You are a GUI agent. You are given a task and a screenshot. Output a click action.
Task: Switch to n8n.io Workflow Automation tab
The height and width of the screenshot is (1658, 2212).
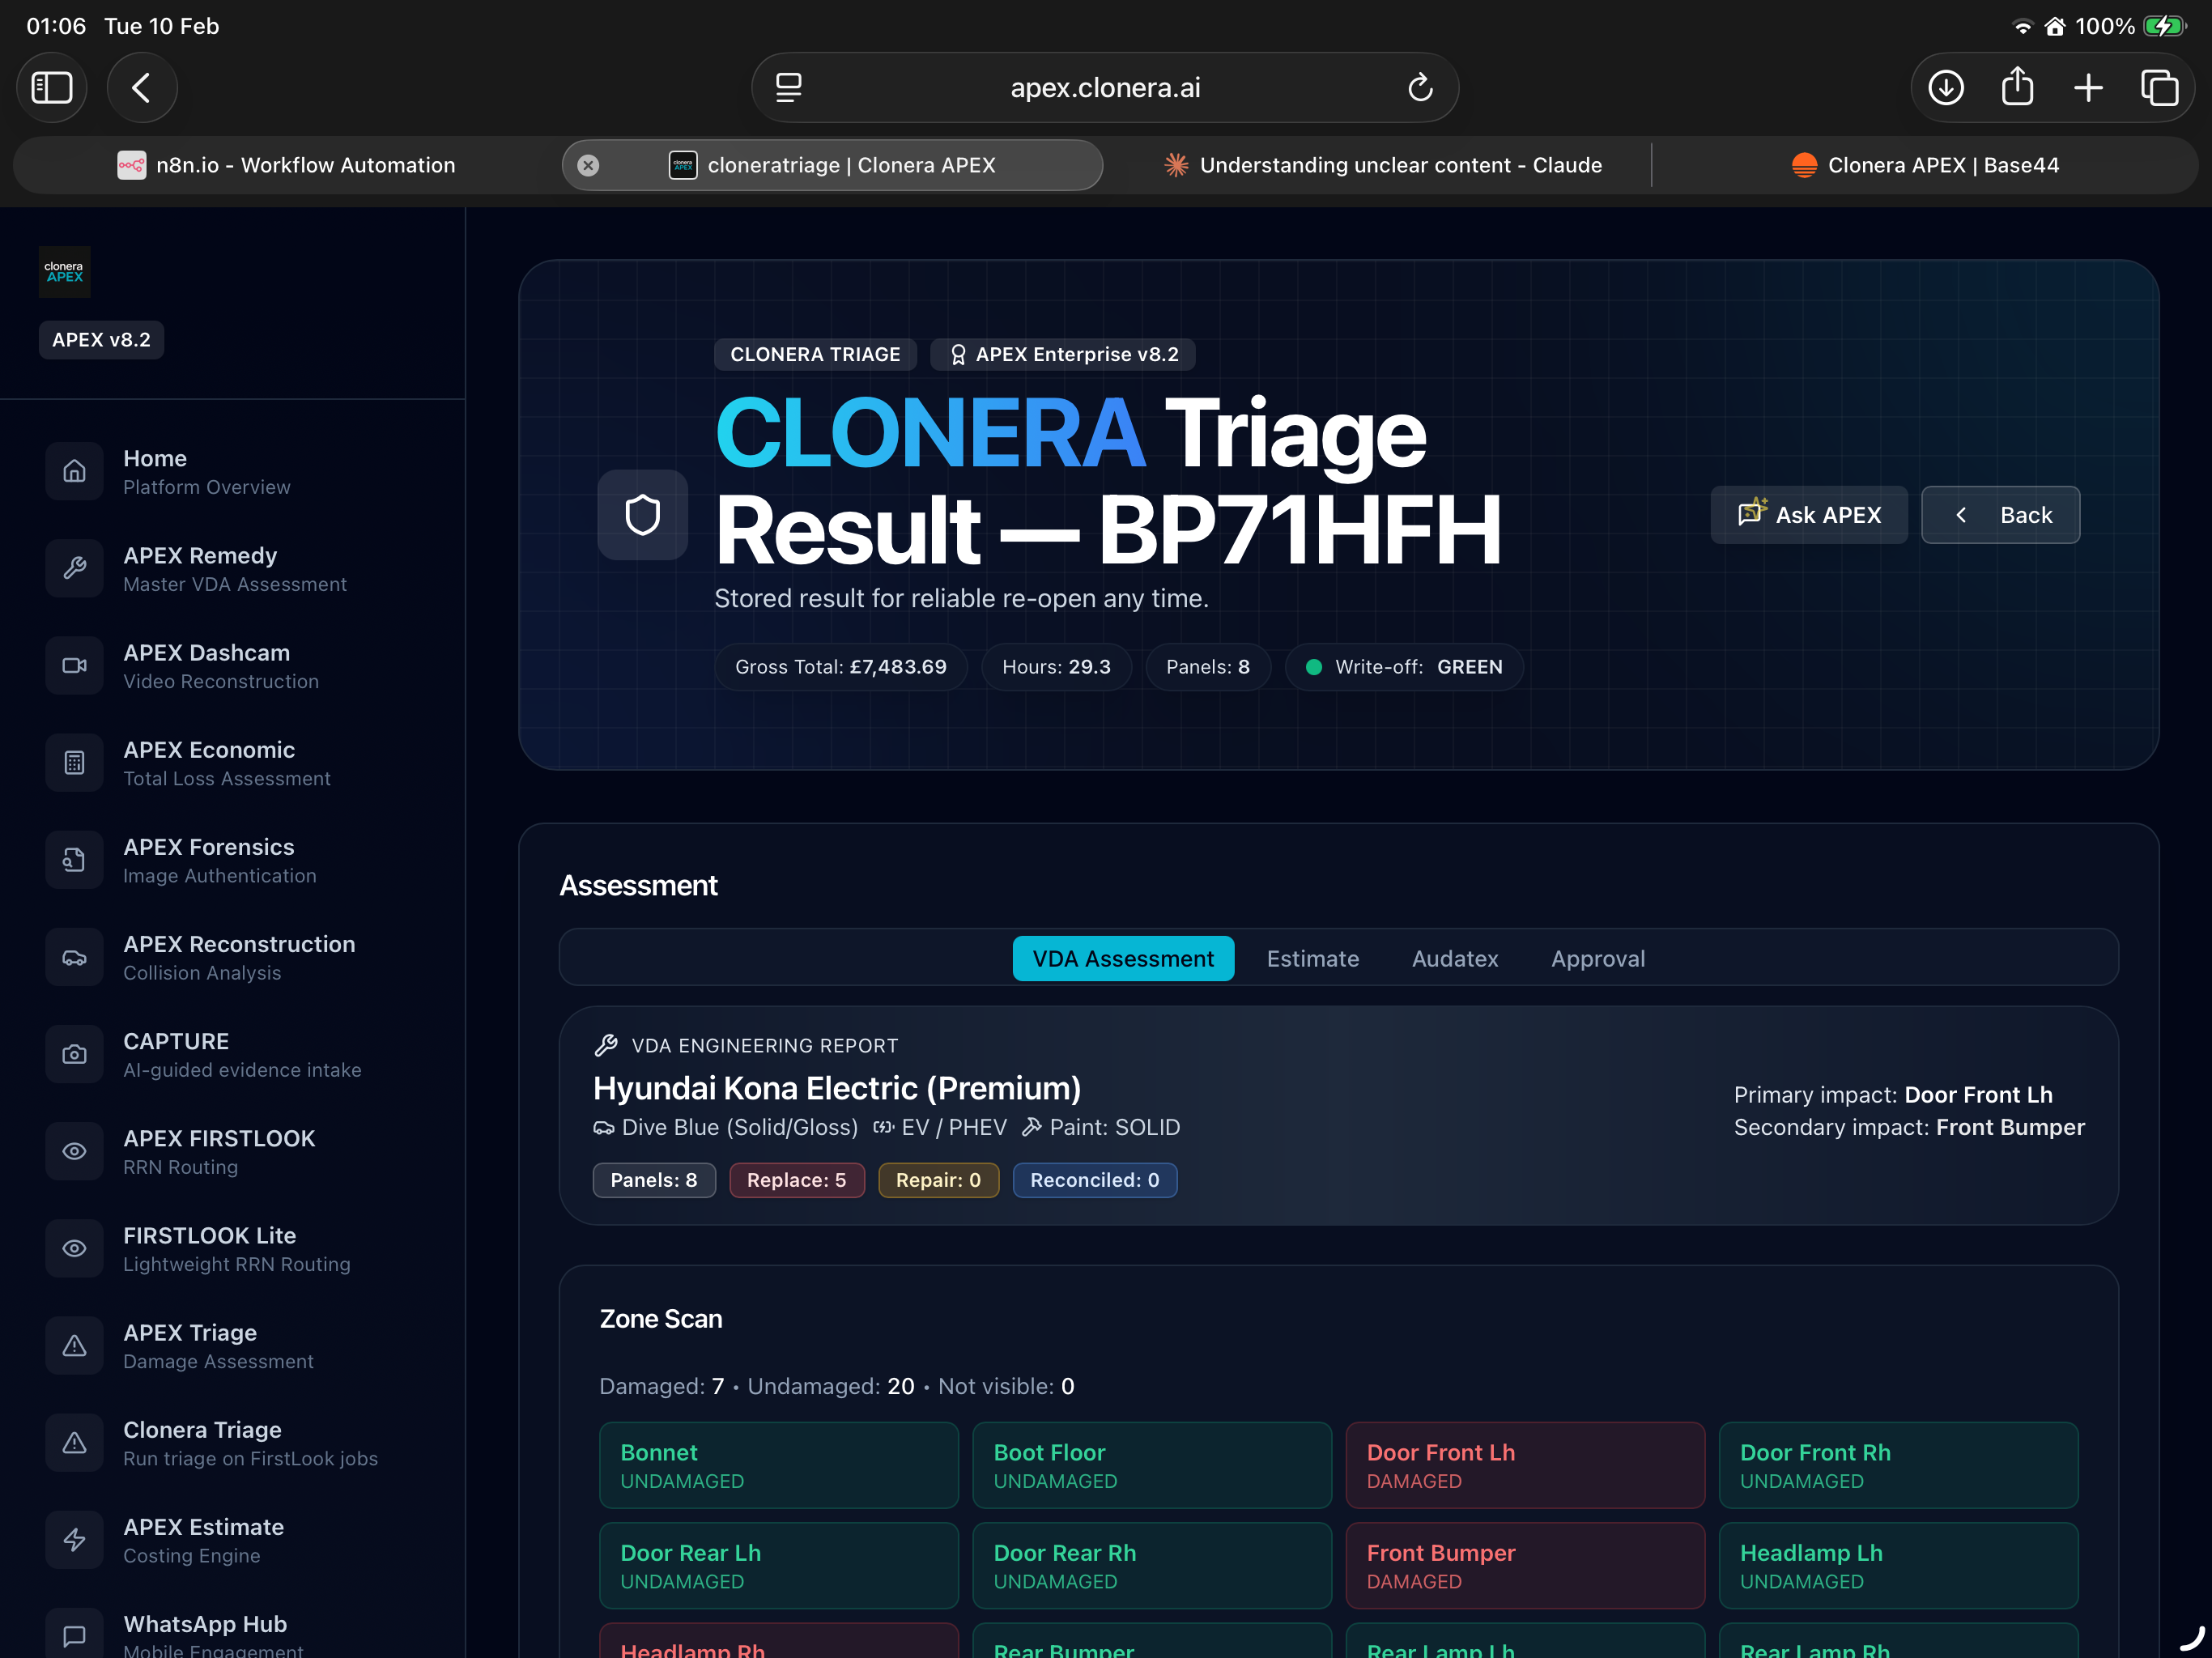click(287, 165)
